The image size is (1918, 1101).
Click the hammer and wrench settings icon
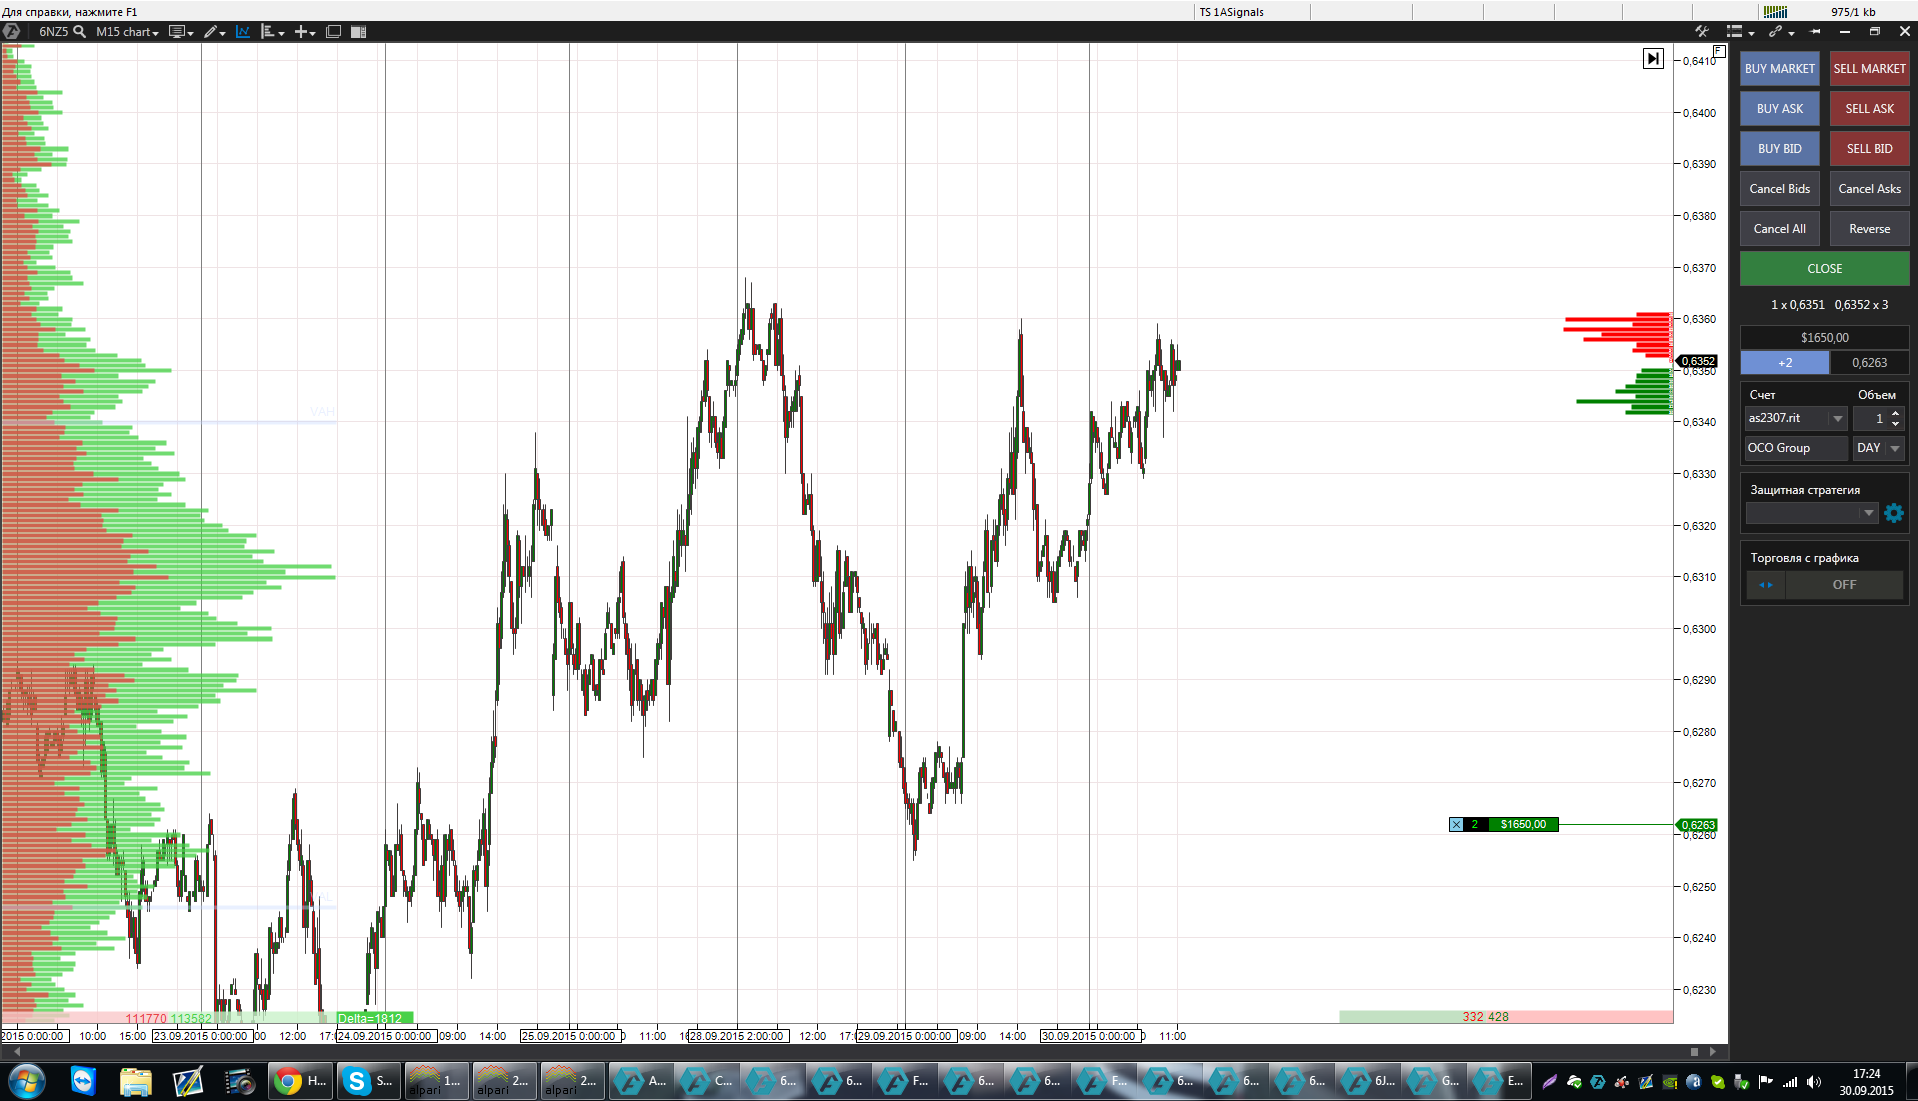click(x=1702, y=32)
